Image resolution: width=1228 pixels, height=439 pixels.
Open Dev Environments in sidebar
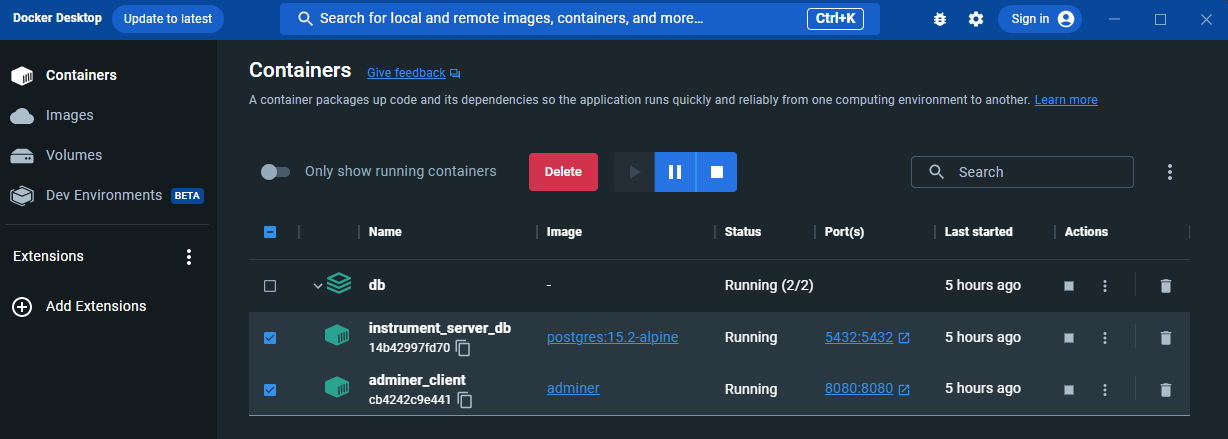coord(104,195)
